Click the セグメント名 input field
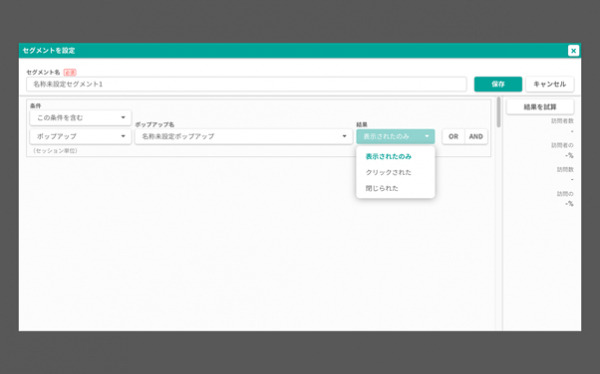This screenshot has height=374, width=600. tap(246, 84)
